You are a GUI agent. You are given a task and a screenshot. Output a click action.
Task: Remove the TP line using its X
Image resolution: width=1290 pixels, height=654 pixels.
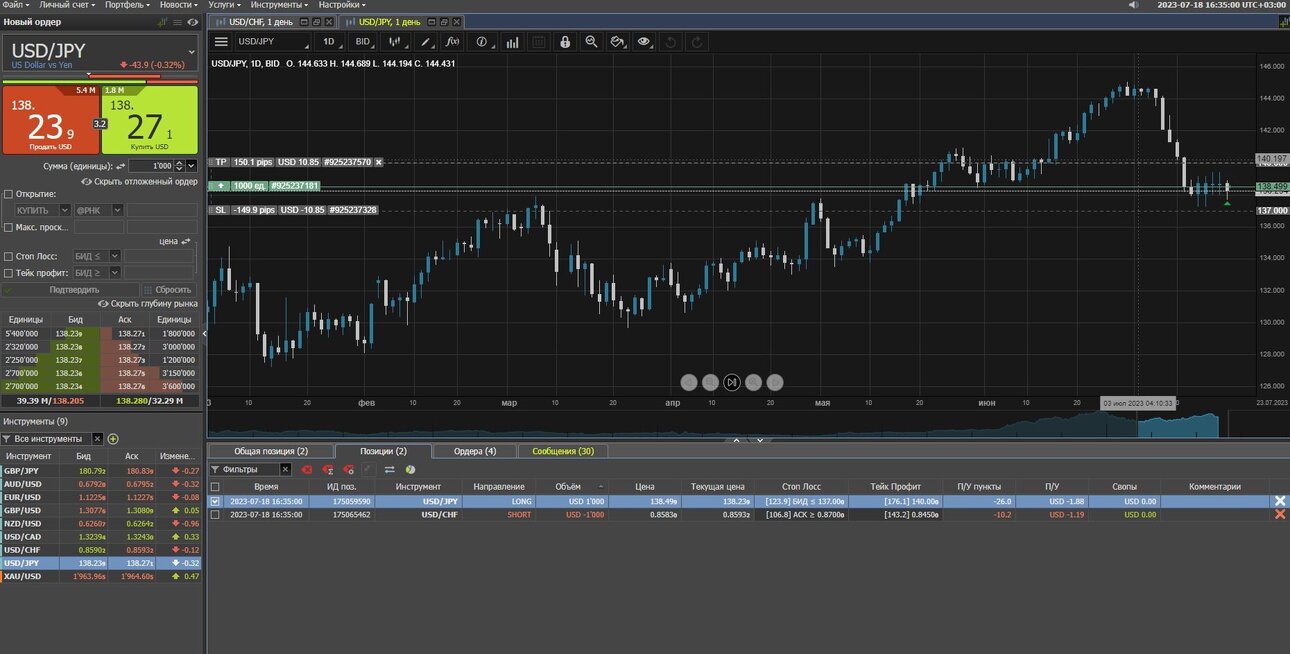tap(379, 162)
